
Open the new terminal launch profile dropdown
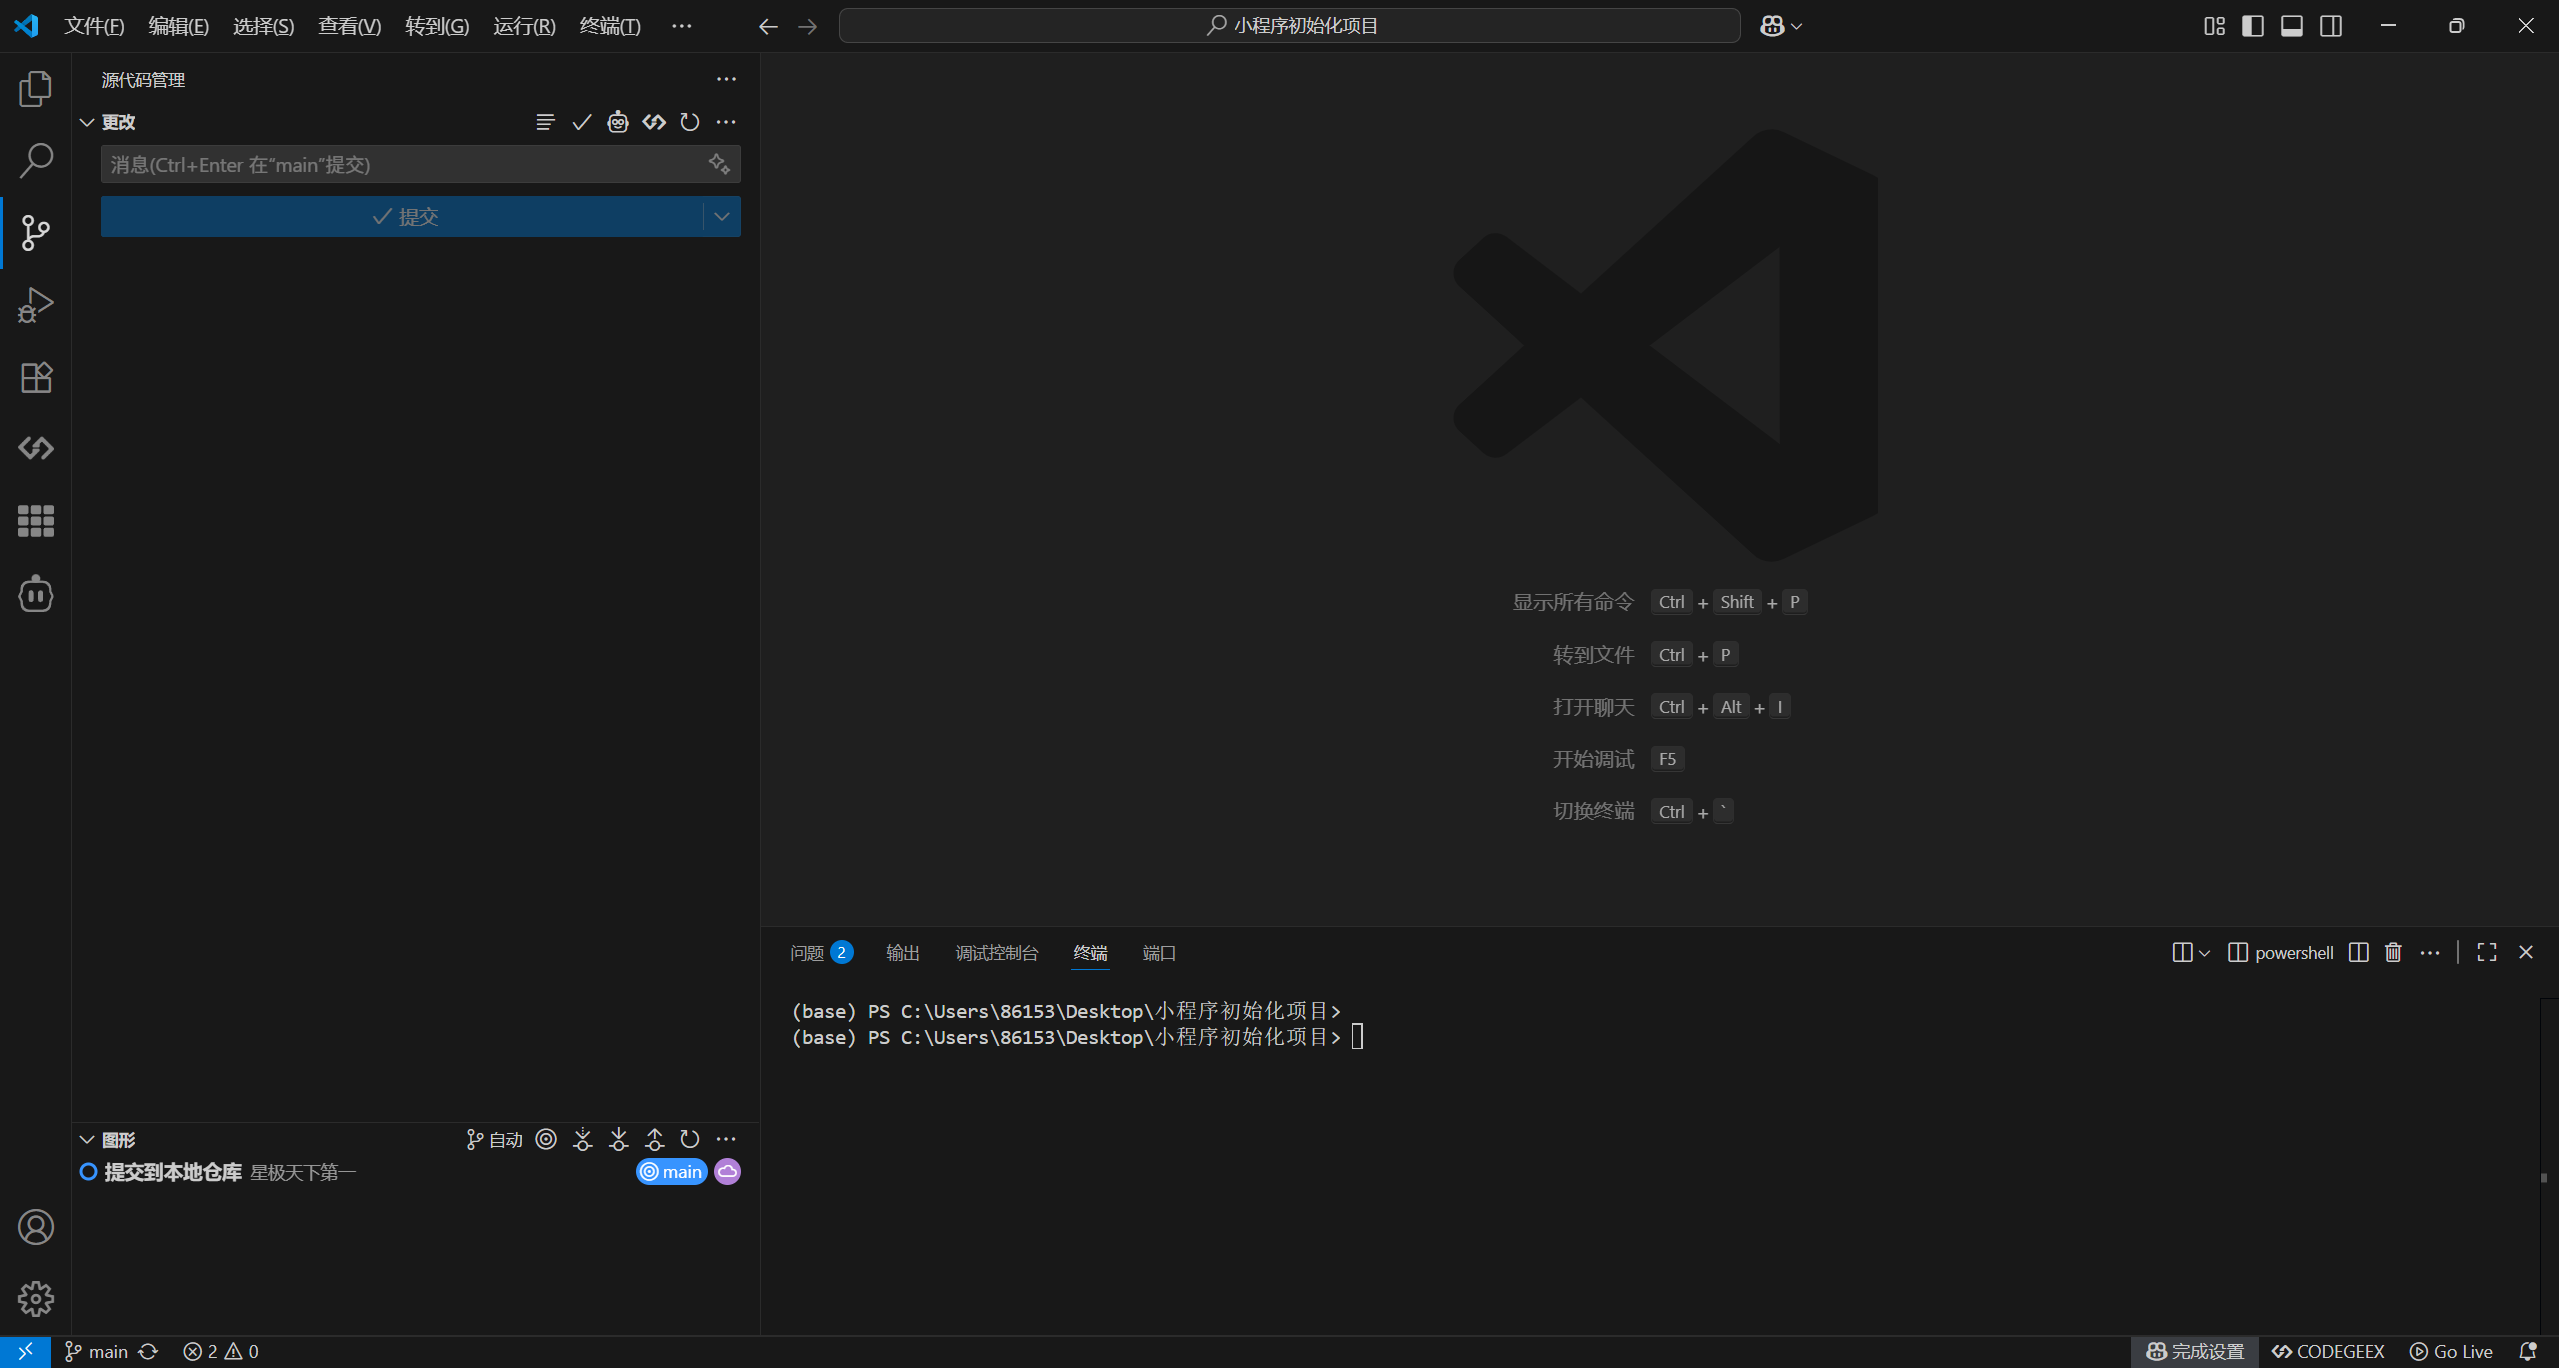[2204, 952]
